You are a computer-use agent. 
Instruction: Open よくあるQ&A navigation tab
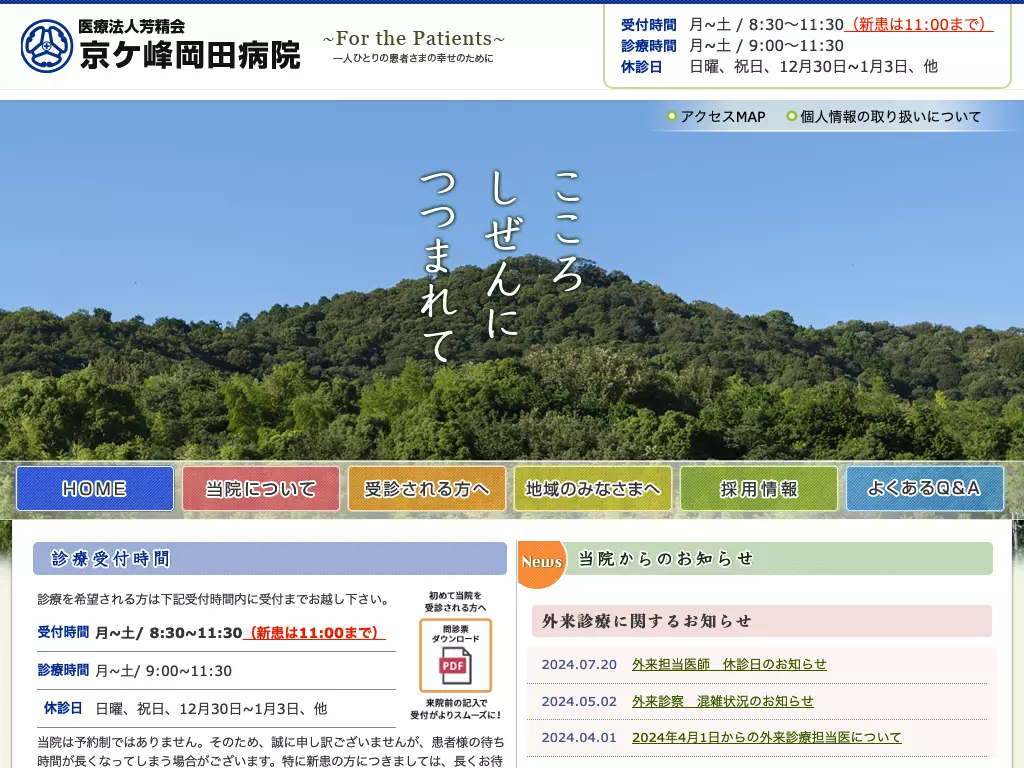[x=925, y=488]
